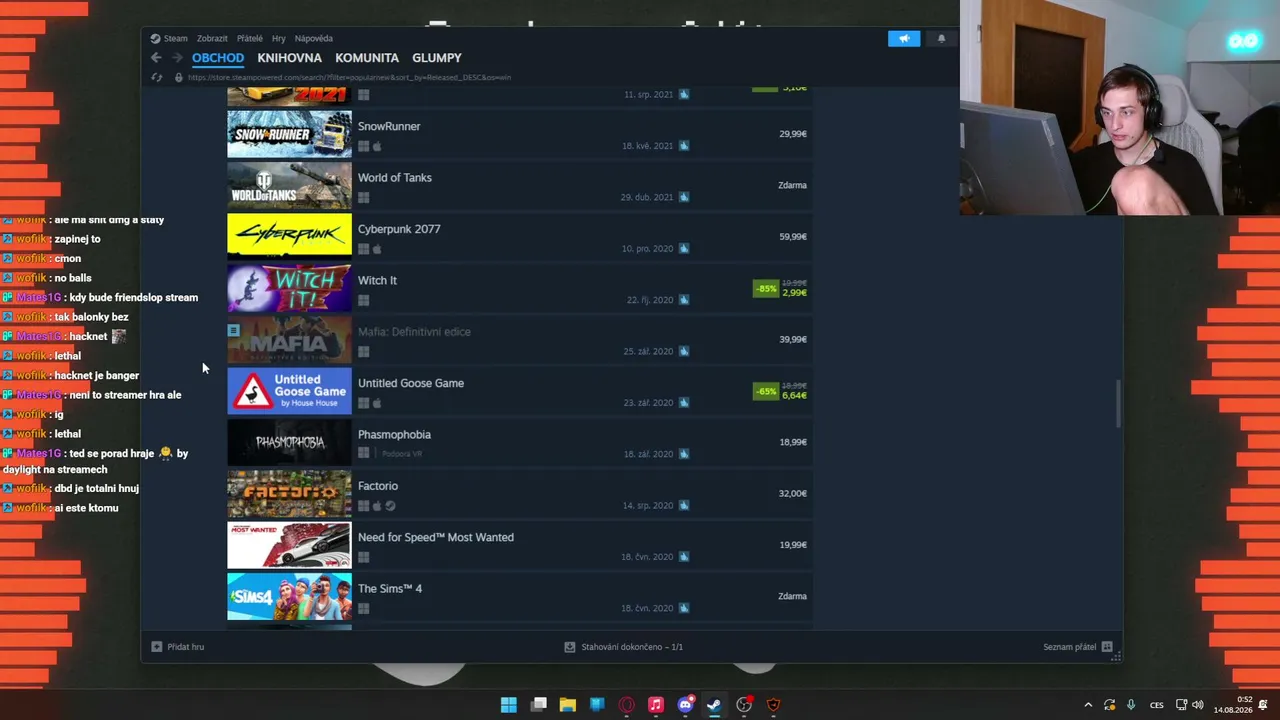This screenshot has height=720, width=1280.
Task: Show hidden system tray icons
Action: tap(1088, 705)
